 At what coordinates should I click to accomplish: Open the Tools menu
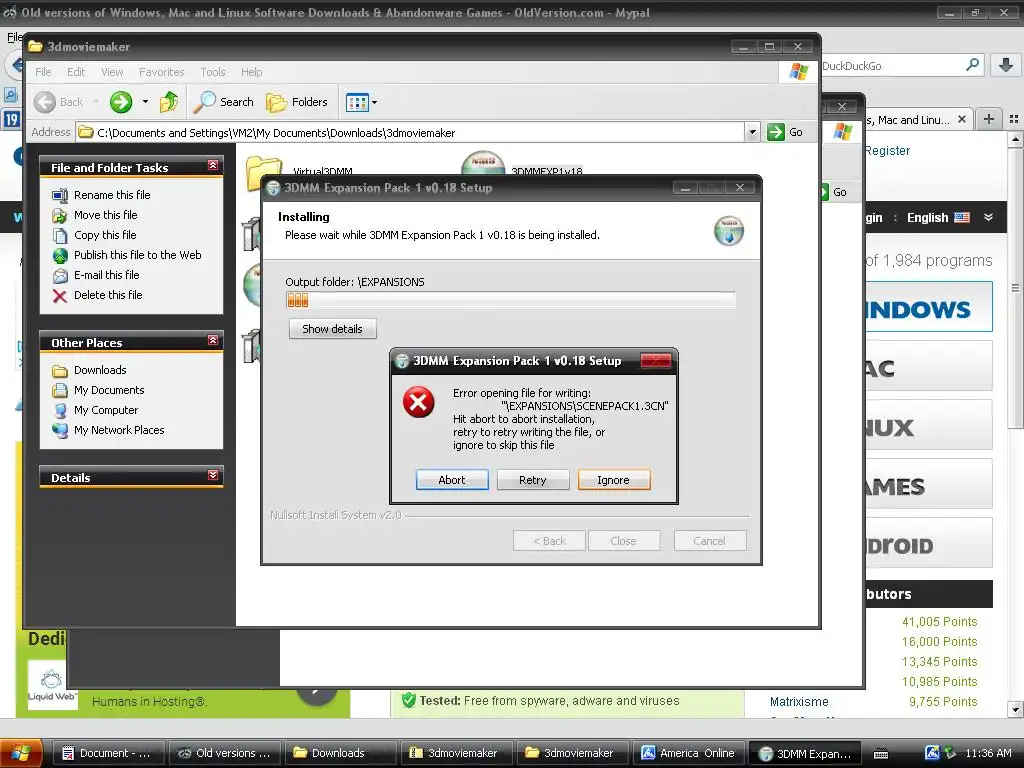tap(213, 72)
